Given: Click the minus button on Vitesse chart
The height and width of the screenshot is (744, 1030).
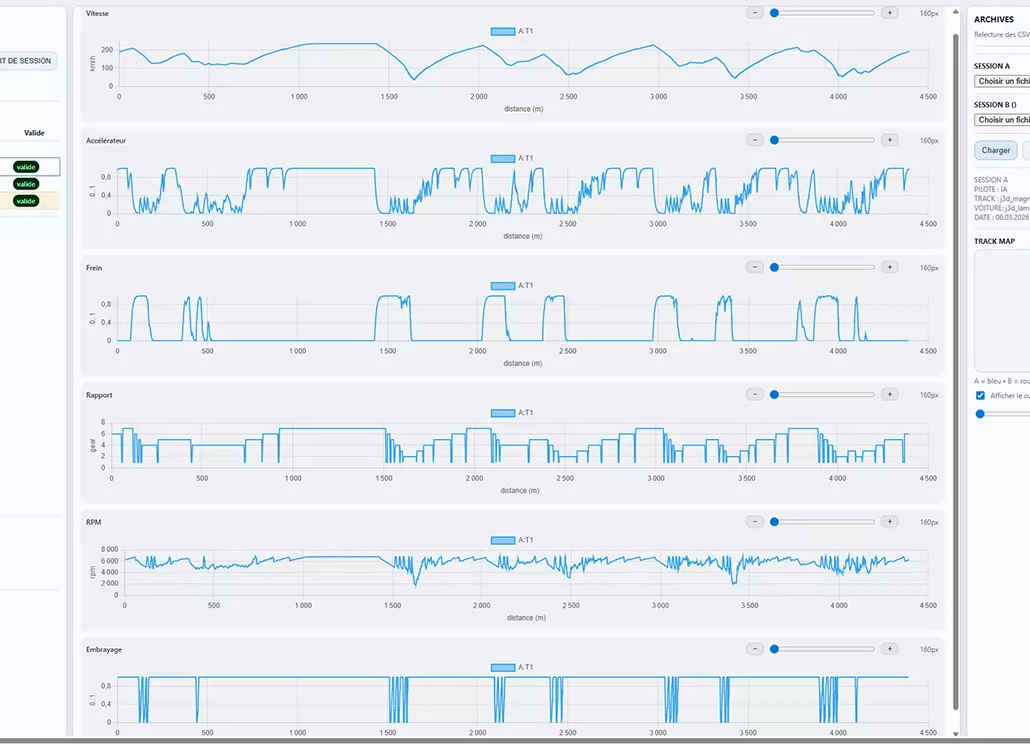Looking at the screenshot, I should click(x=755, y=13).
